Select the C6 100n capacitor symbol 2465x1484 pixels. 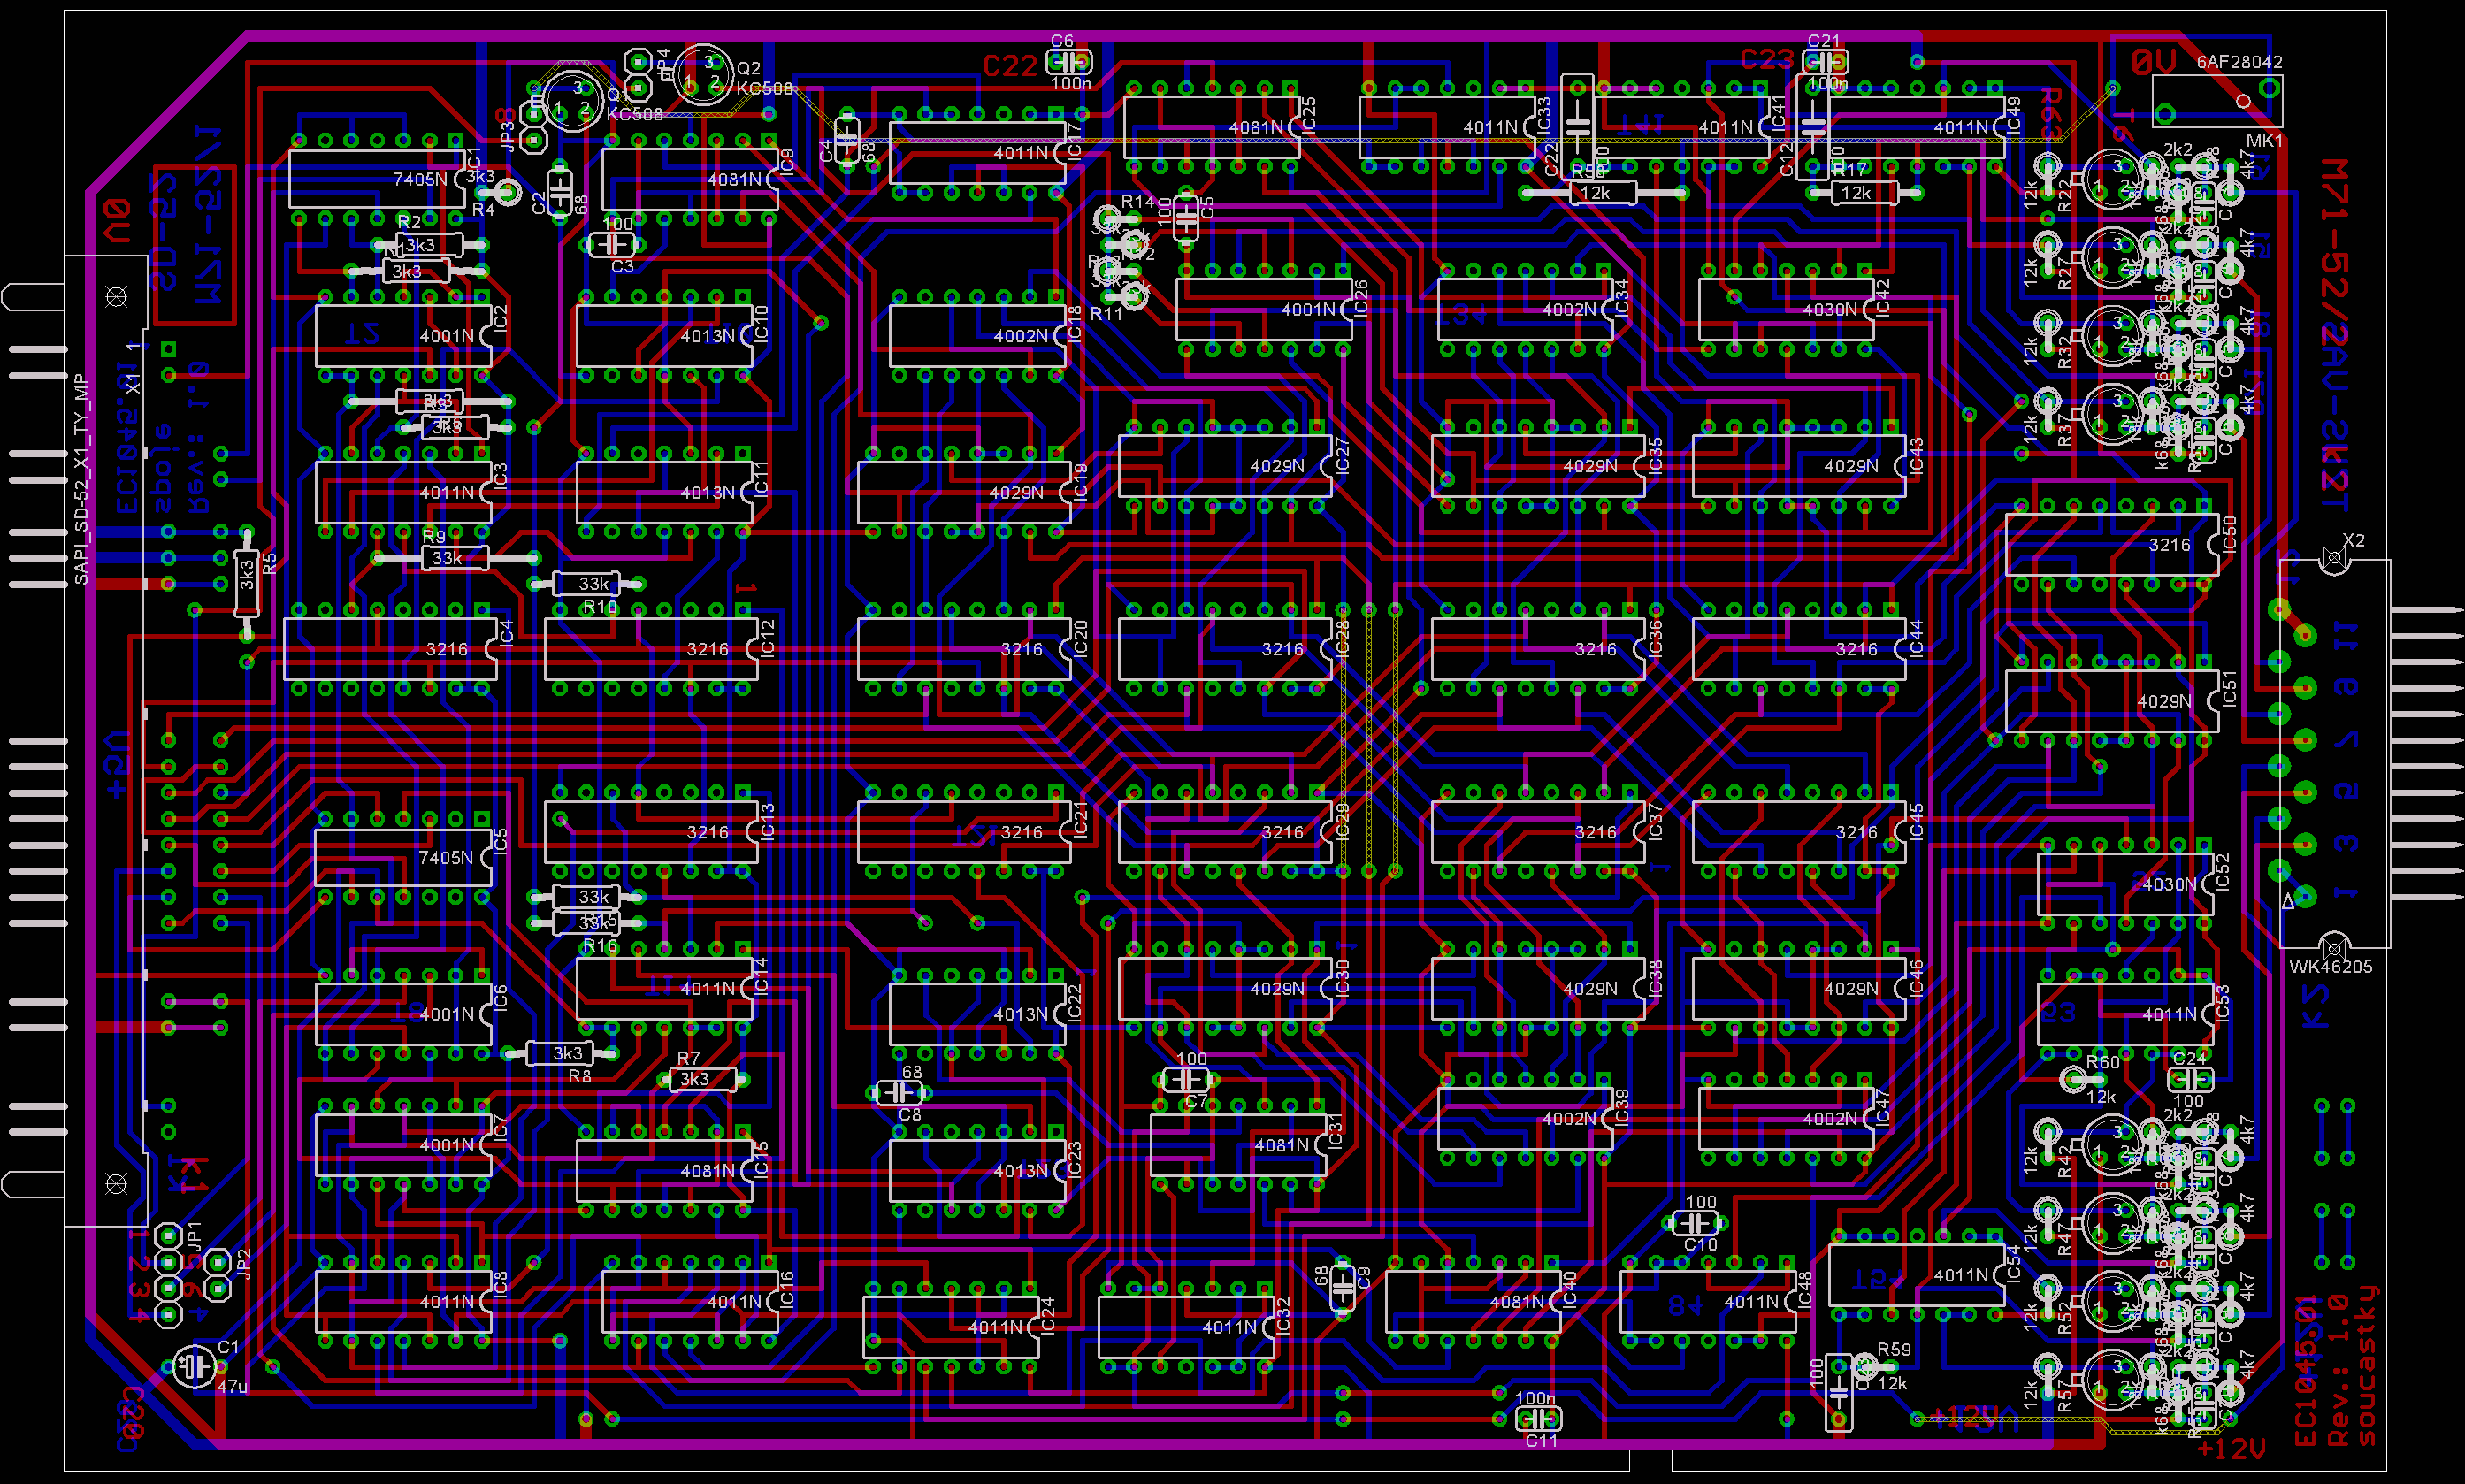(1068, 62)
